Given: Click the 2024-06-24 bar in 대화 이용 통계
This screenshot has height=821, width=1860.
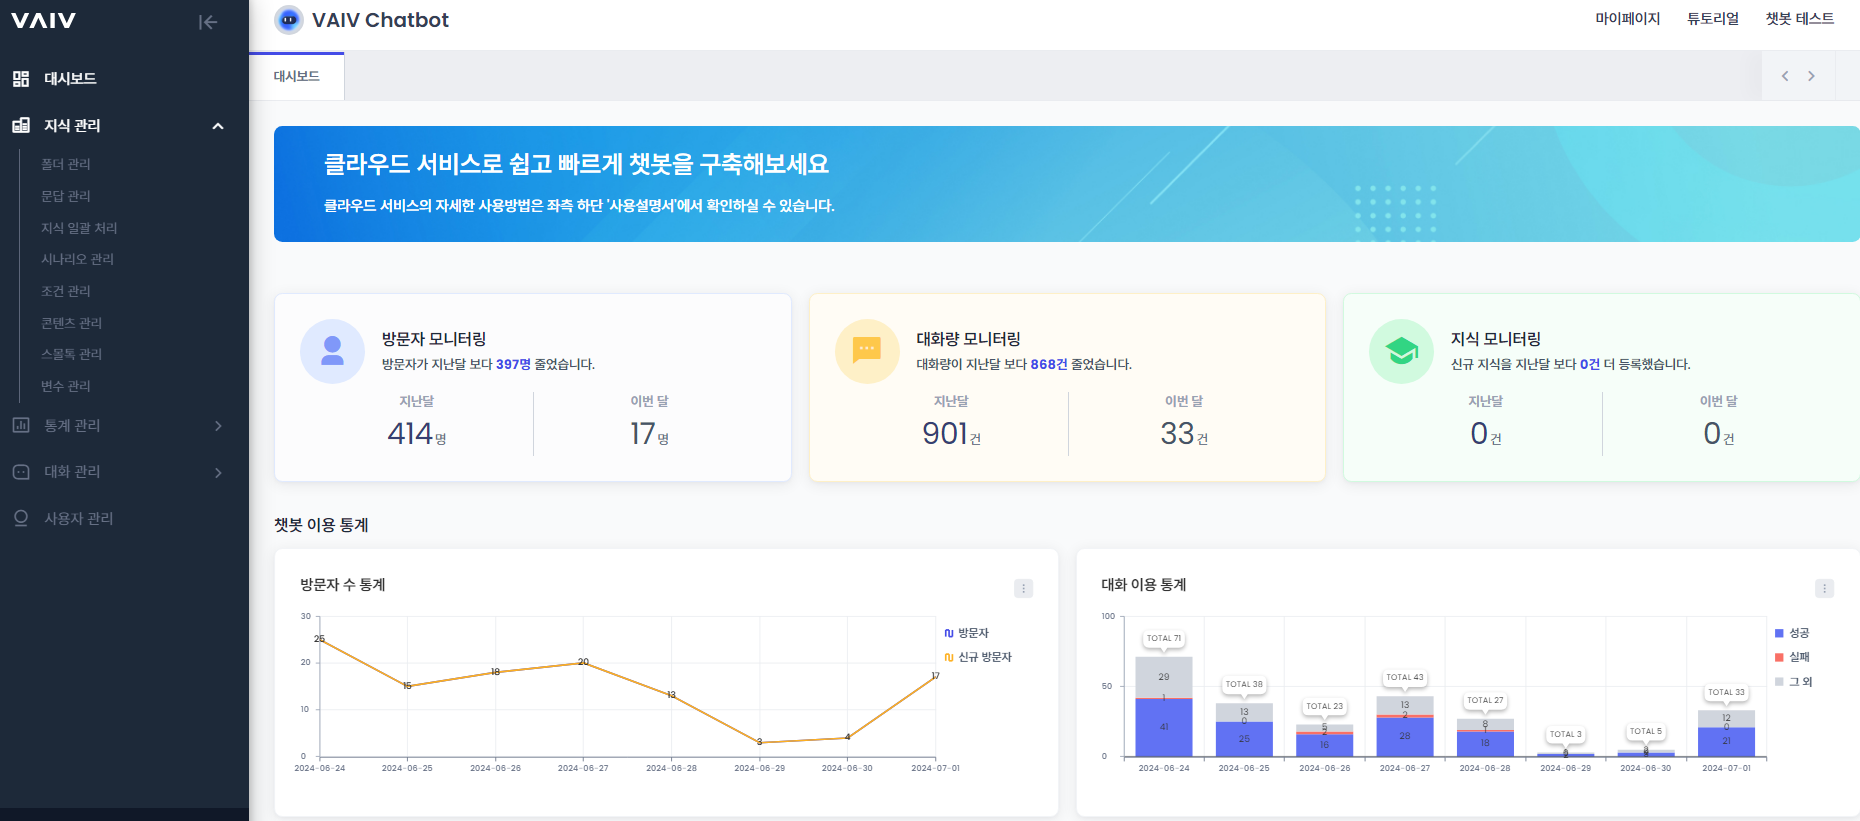Looking at the screenshot, I should coord(1164,706).
